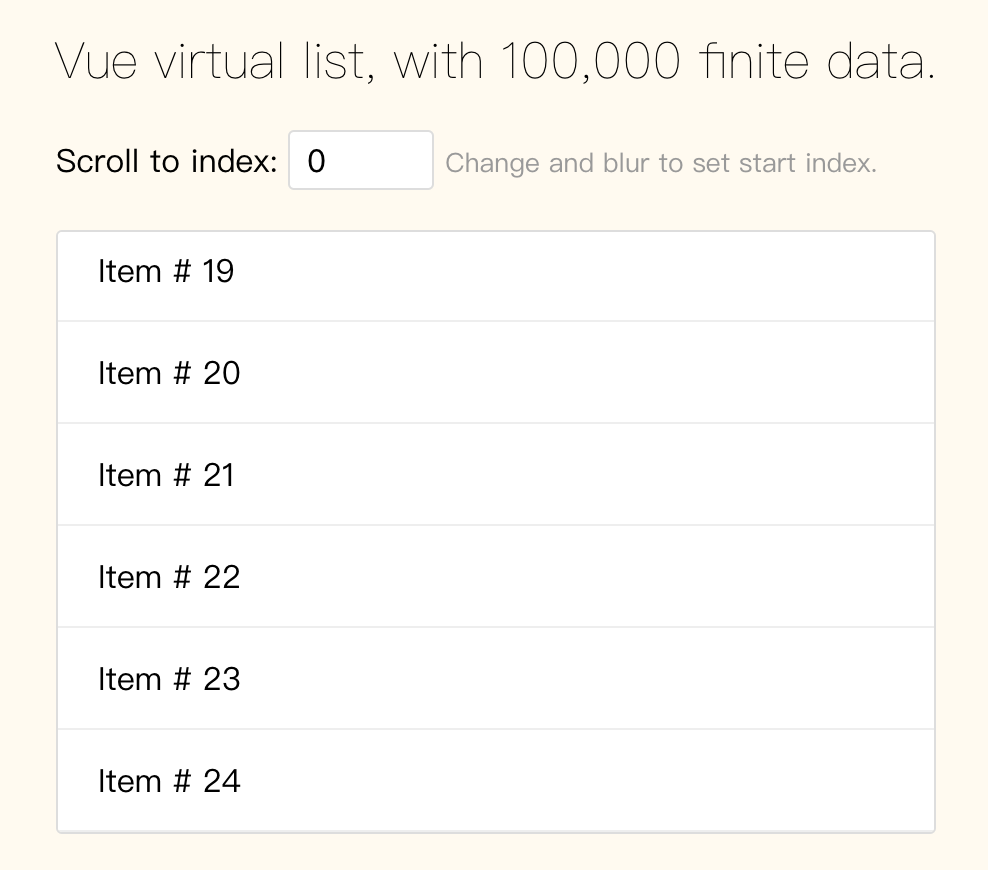
Task: Click the "Item # 22" text label
Action: tap(169, 577)
